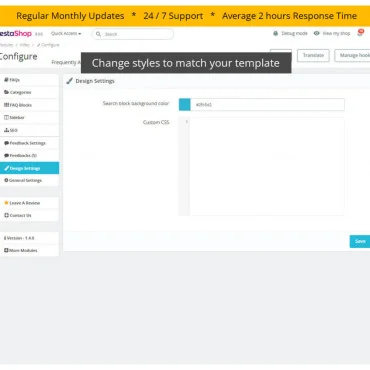Screen dimensions: 370x370
Task: Open the Categories sidebar section
Action: coord(29,92)
